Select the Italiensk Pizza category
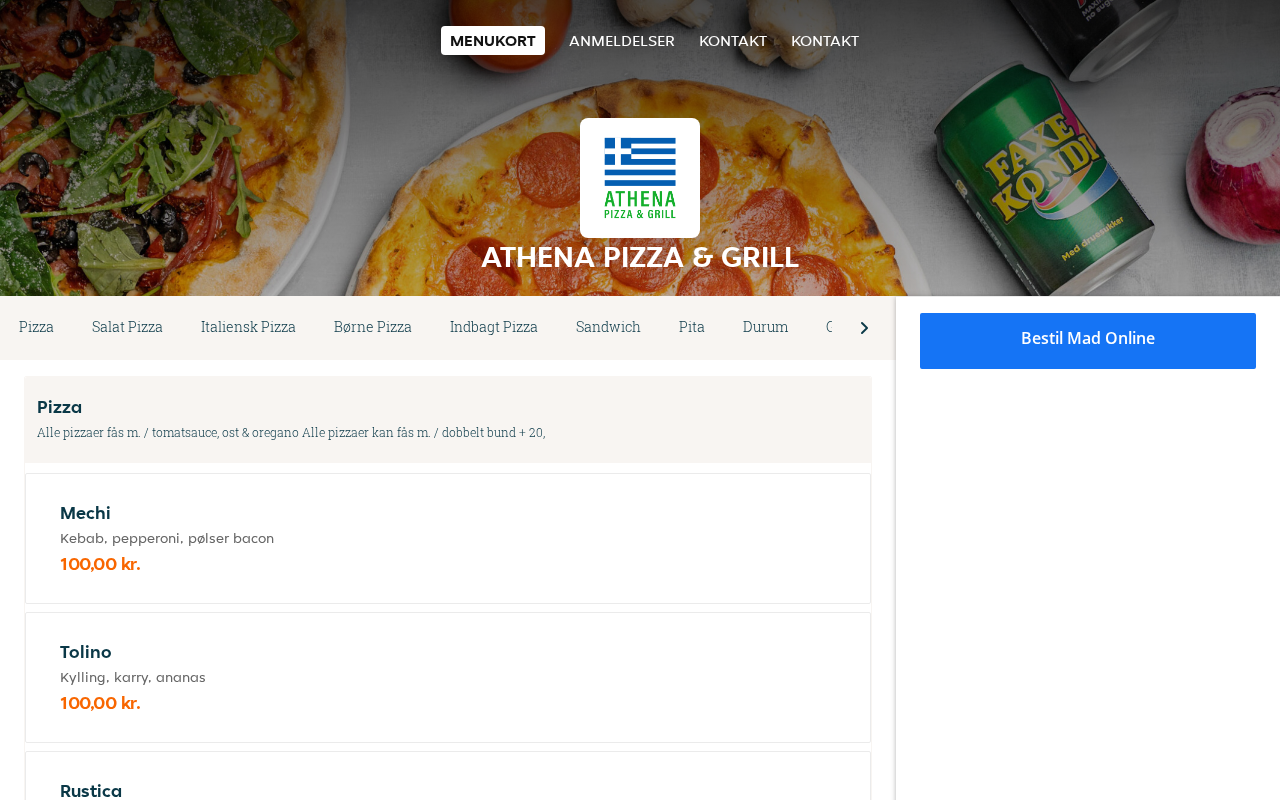The width and height of the screenshot is (1280, 800). (x=248, y=327)
